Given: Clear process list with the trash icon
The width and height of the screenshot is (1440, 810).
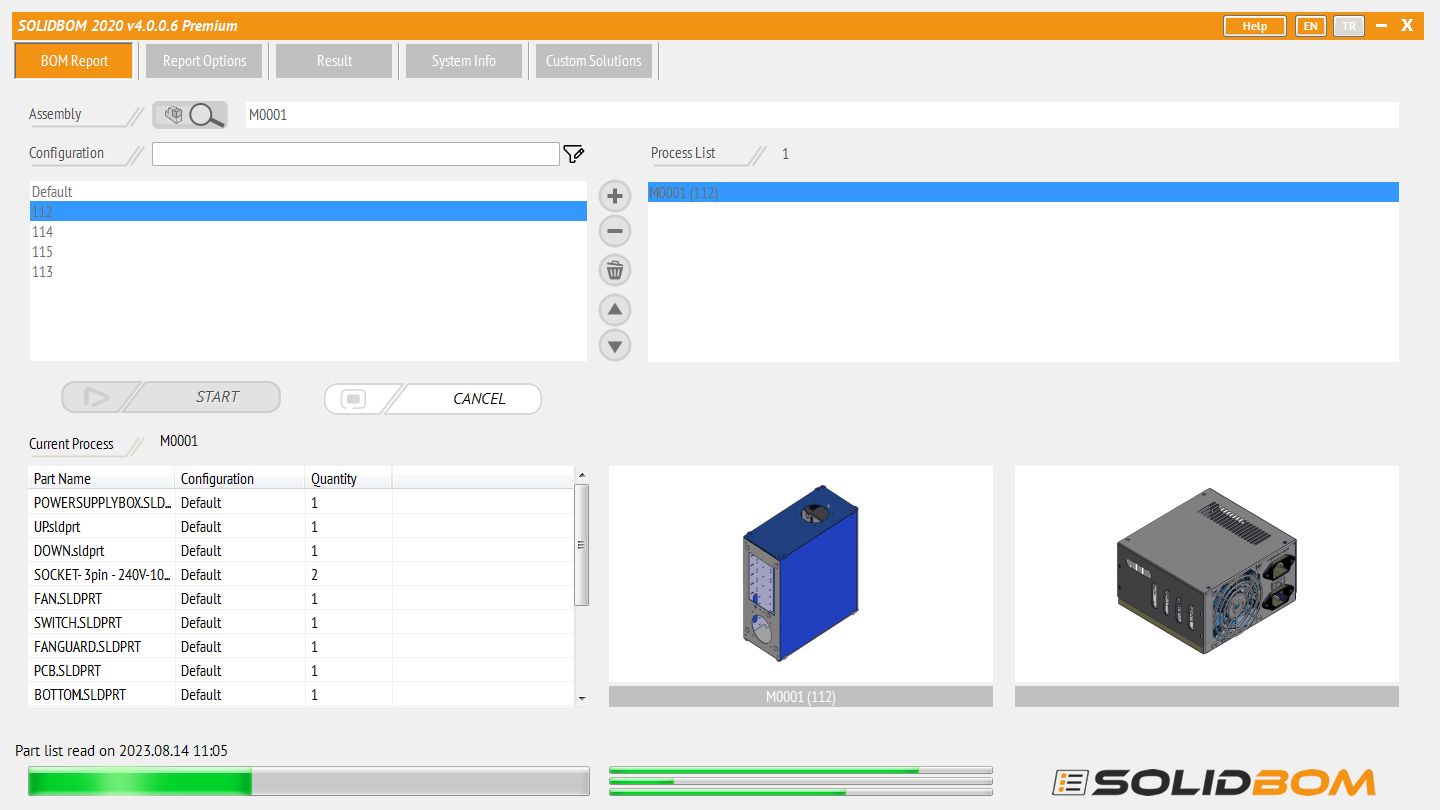Looking at the screenshot, I should click(x=615, y=270).
